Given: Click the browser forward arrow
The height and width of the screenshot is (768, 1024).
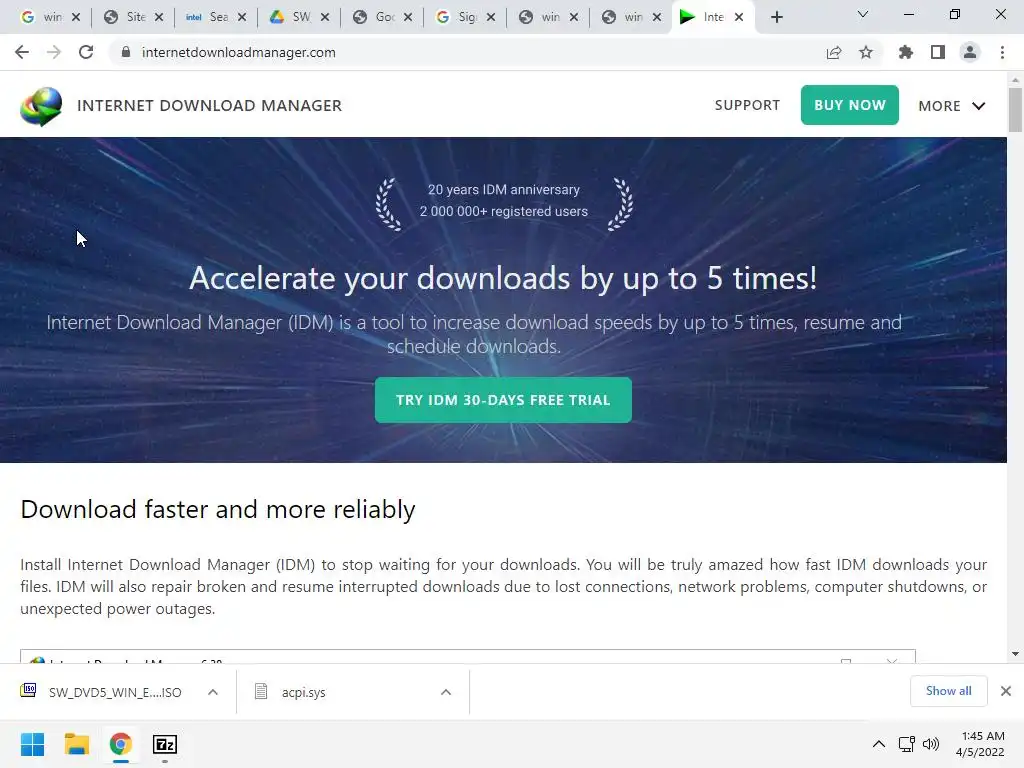Looking at the screenshot, I should (54, 52).
